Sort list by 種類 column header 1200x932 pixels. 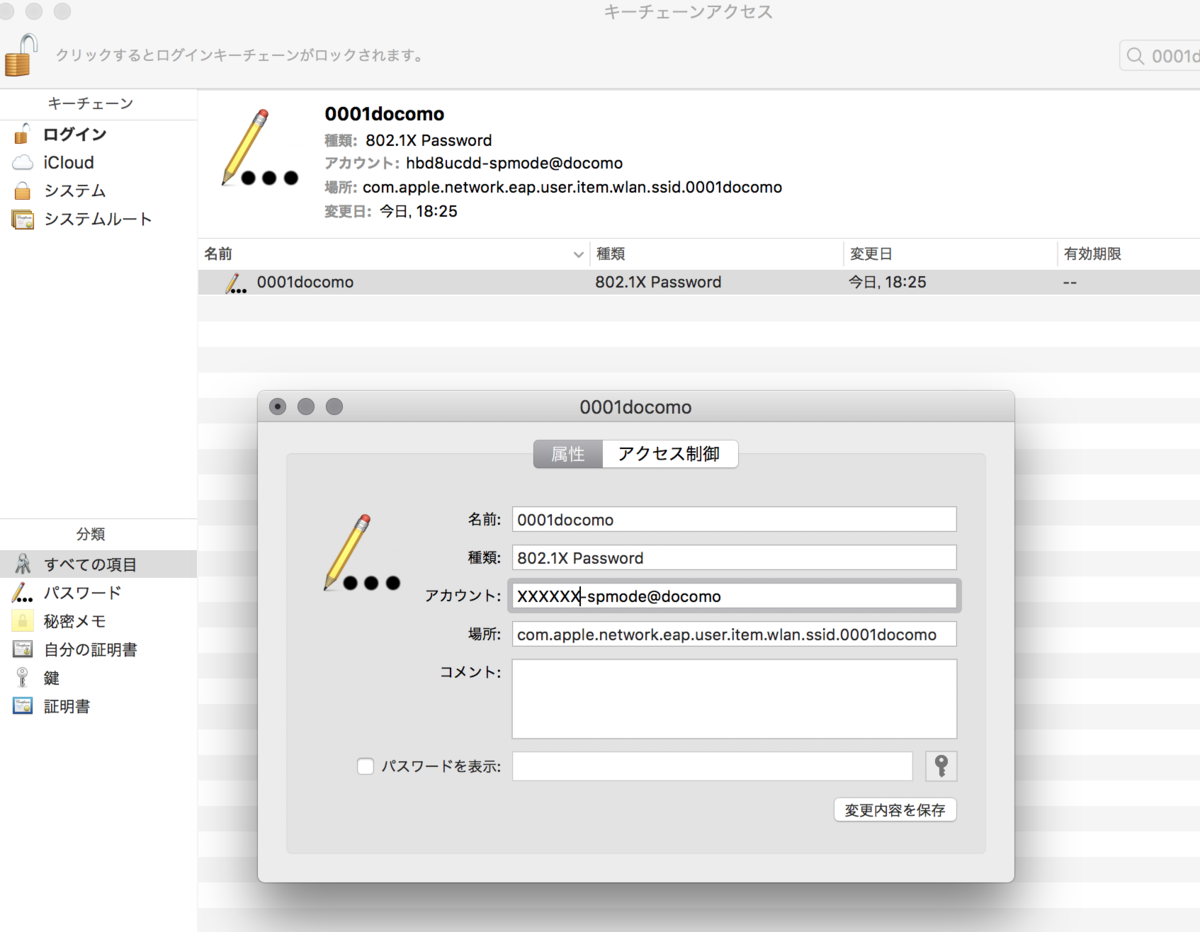[x=716, y=254]
